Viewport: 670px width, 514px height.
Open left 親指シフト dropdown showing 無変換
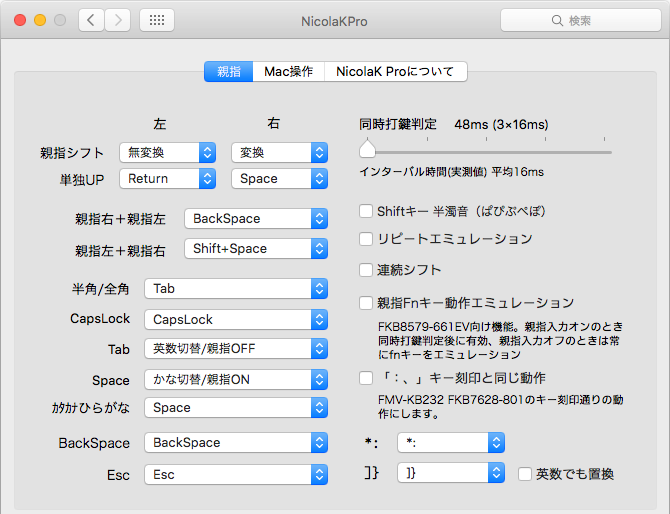tap(168, 153)
